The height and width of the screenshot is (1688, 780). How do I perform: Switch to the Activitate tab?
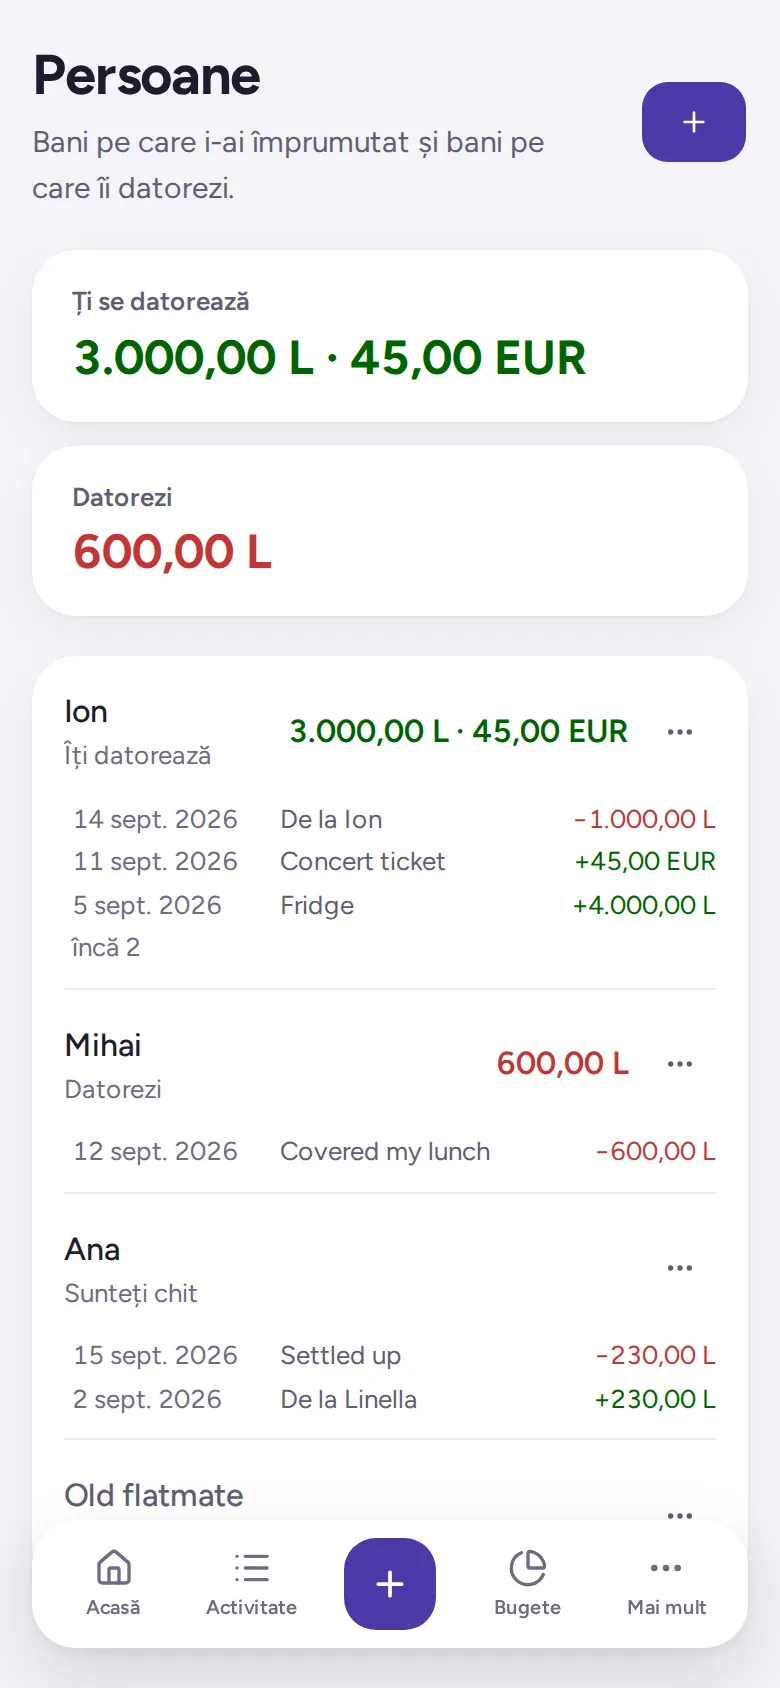tap(252, 1584)
